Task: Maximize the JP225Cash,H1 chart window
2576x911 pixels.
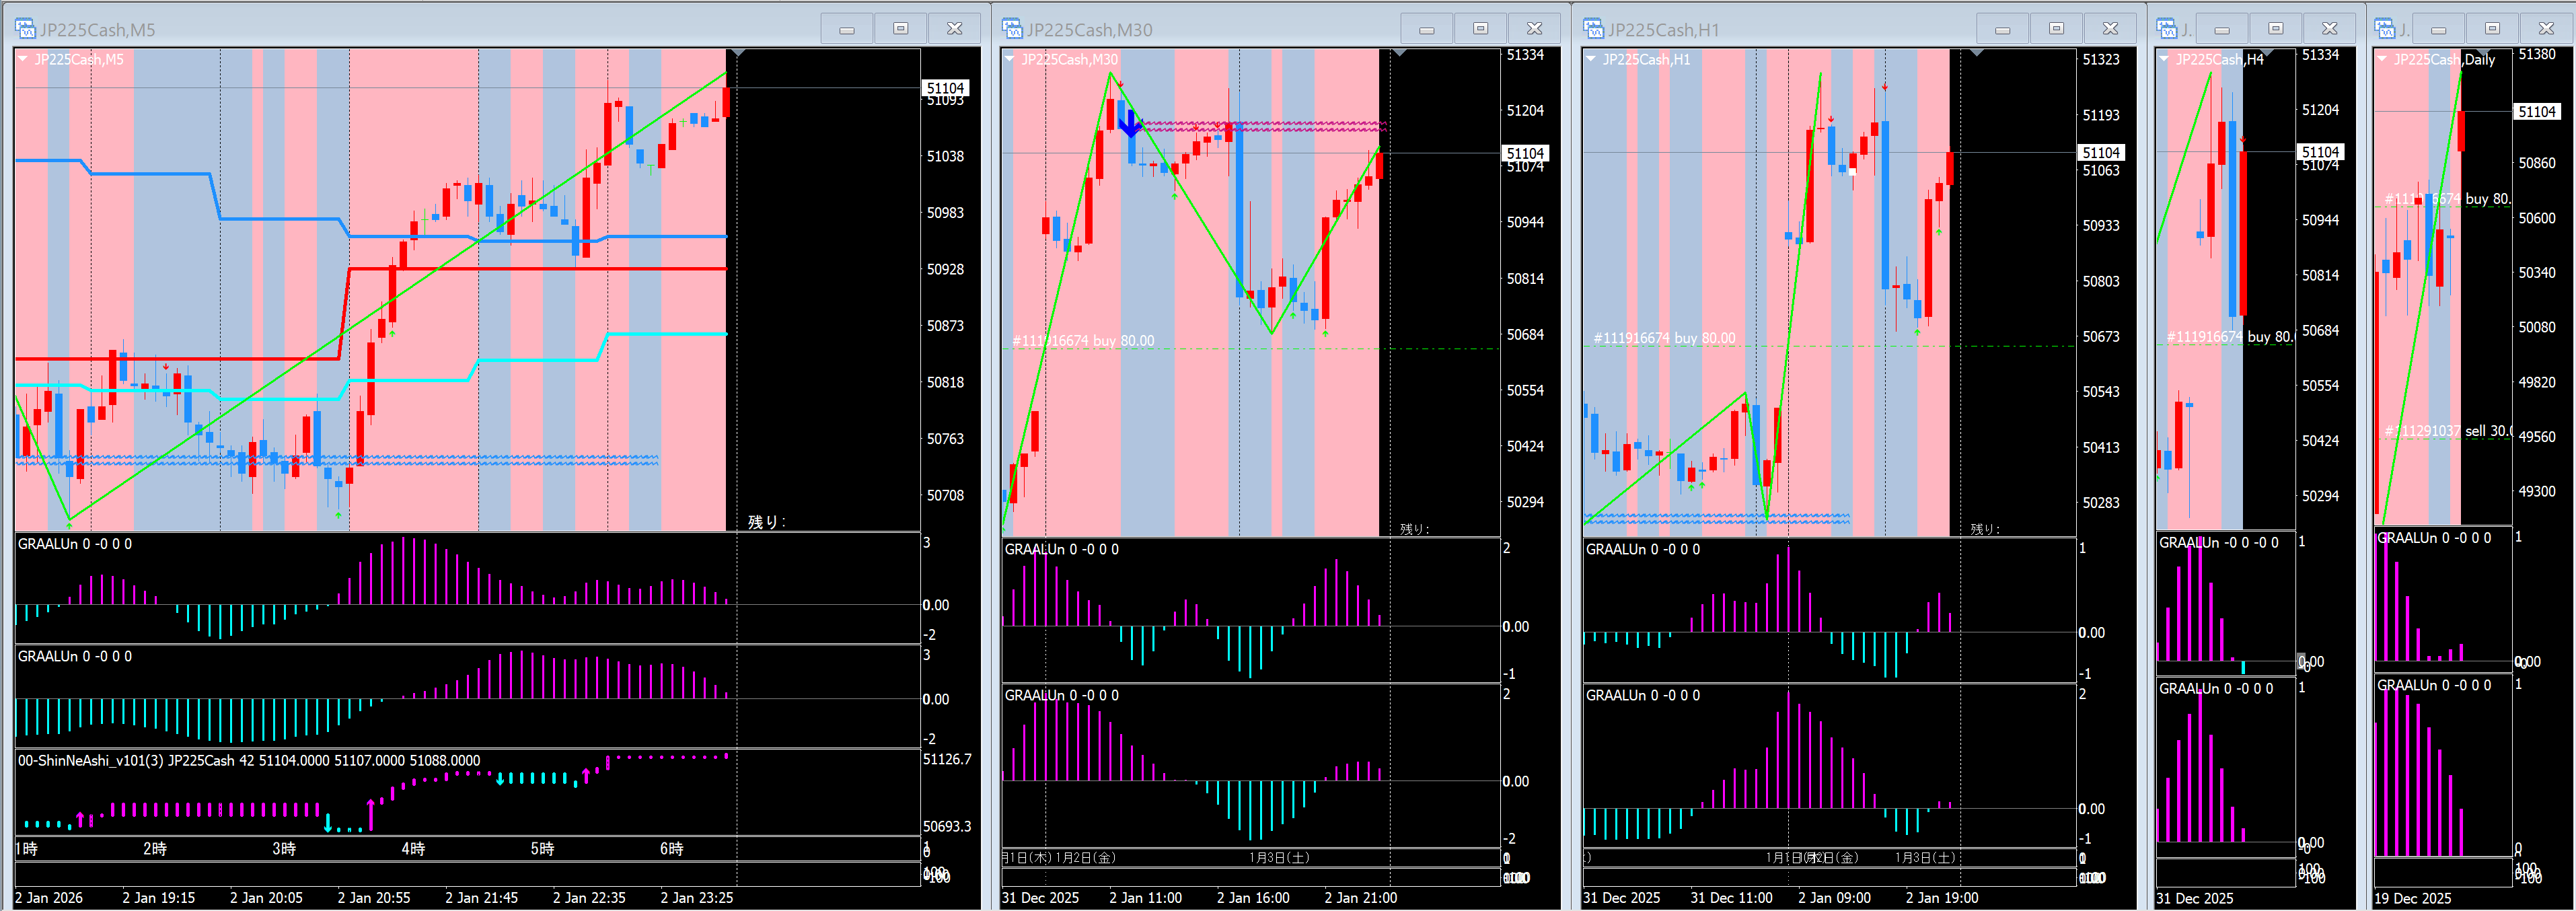Action: (x=2056, y=29)
